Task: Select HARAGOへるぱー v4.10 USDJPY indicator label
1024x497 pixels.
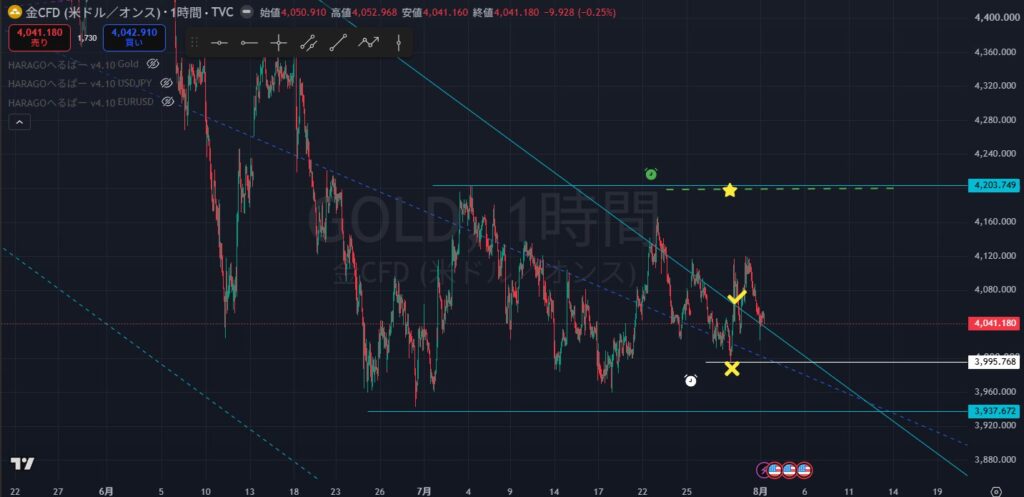Action: [80, 83]
